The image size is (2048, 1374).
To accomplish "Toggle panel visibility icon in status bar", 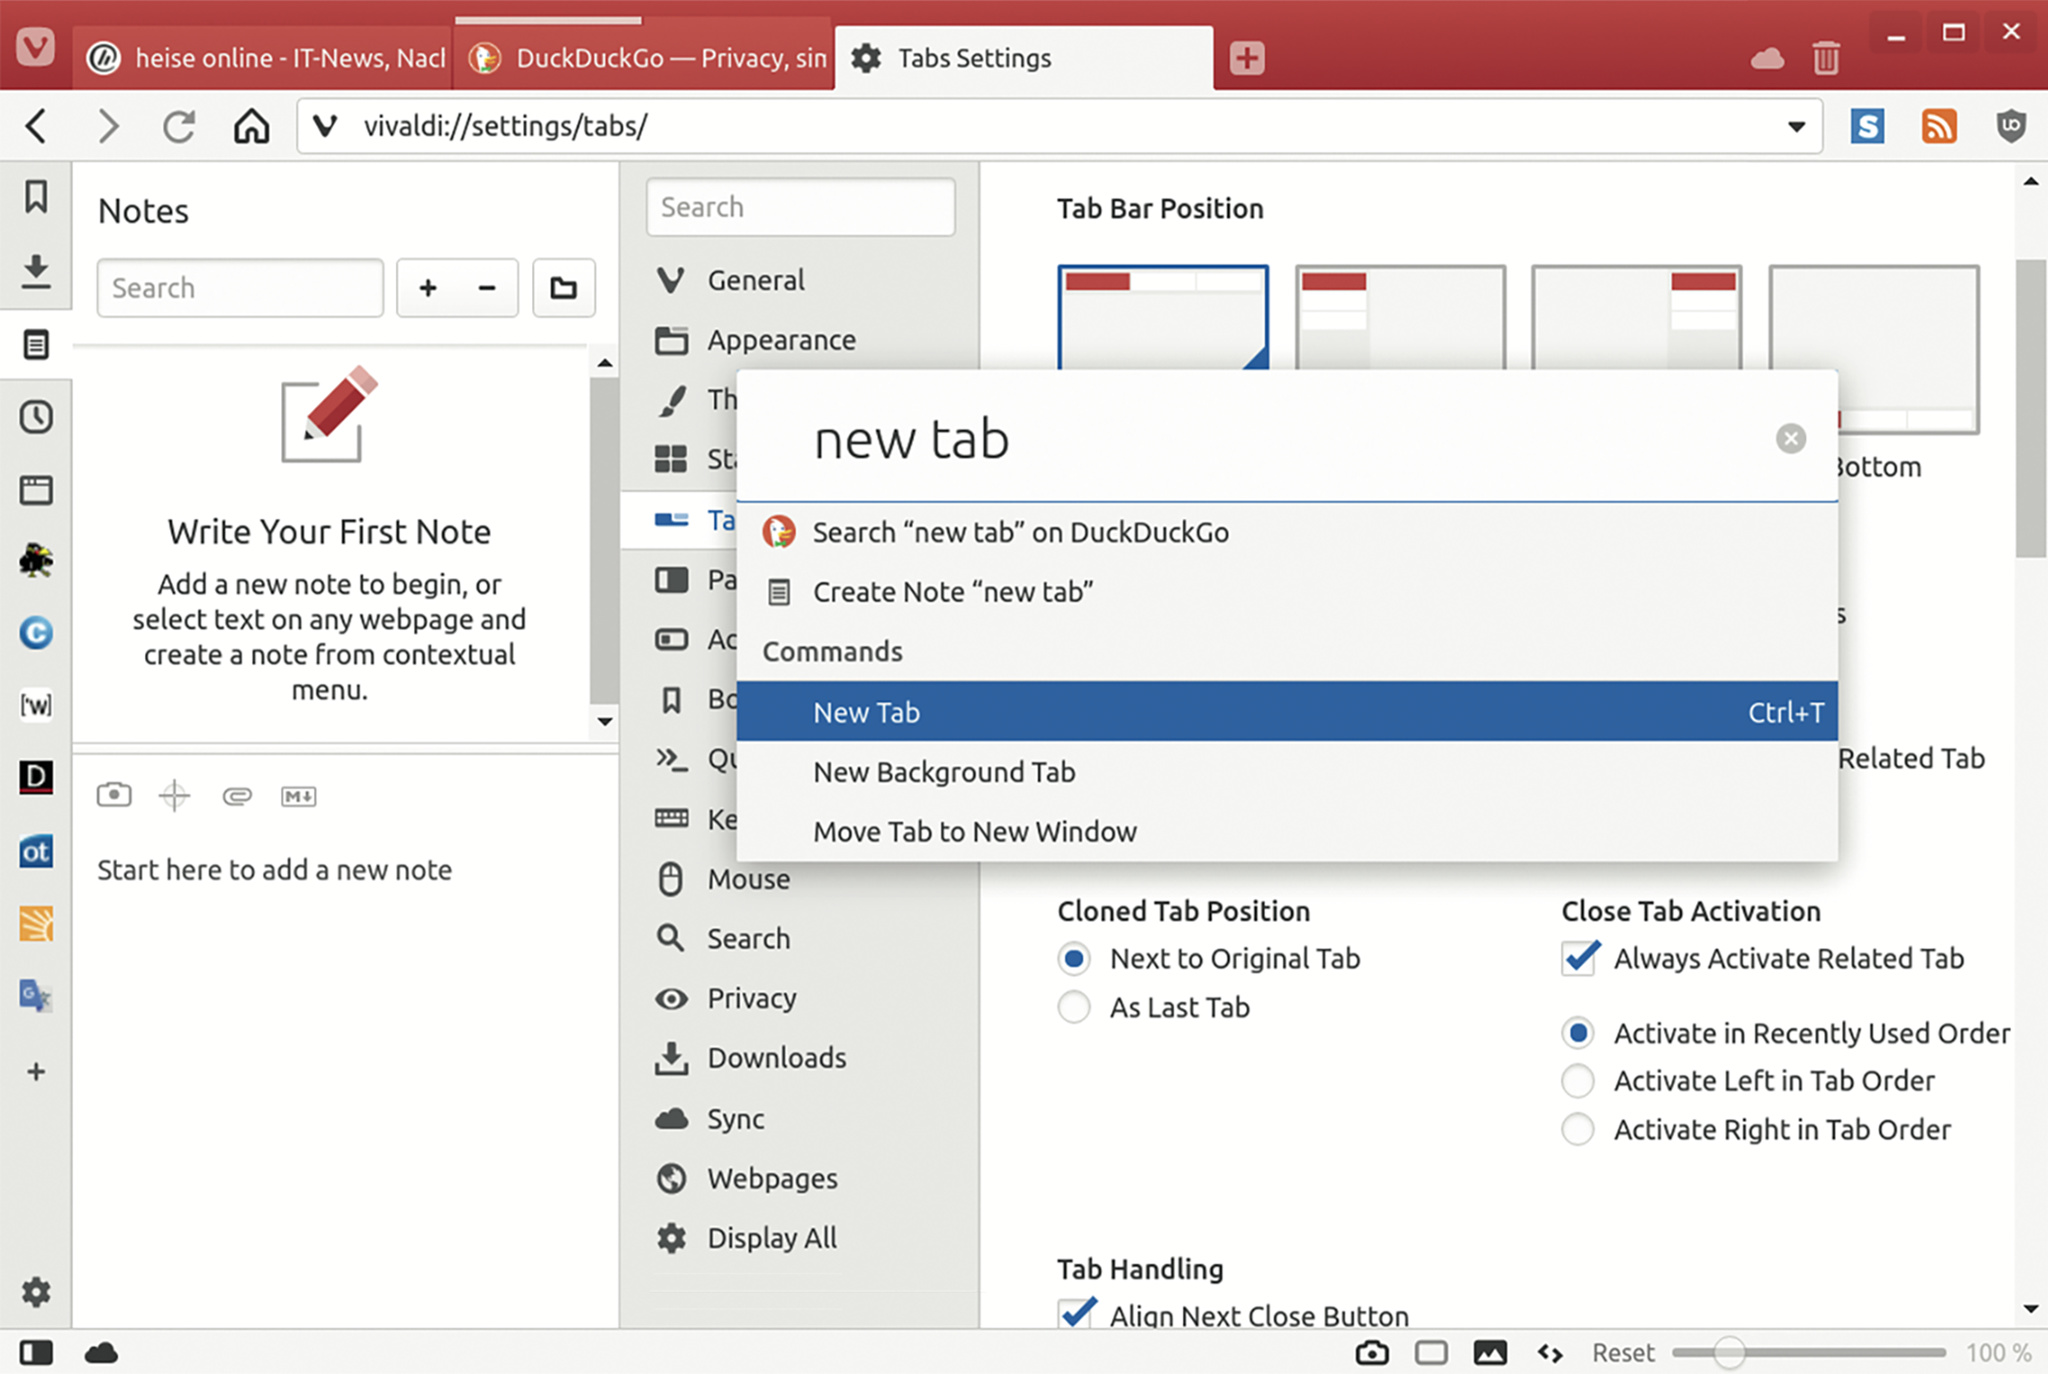I will (x=36, y=1353).
